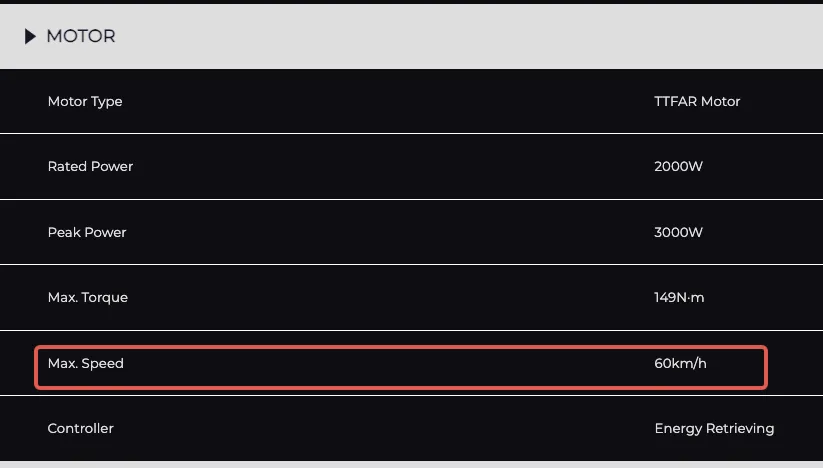The image size is (823, 468).
Task: Select the Controller label
Action: click(x=80, y=428)
